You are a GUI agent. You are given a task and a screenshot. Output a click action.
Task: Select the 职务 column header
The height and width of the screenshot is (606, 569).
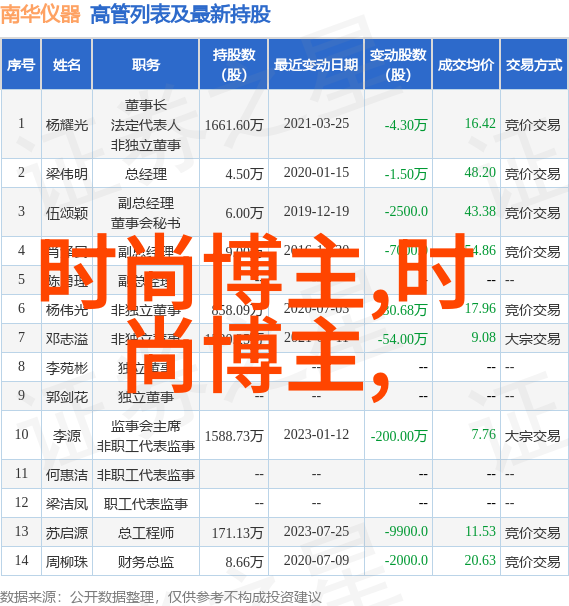click(146, 65)
